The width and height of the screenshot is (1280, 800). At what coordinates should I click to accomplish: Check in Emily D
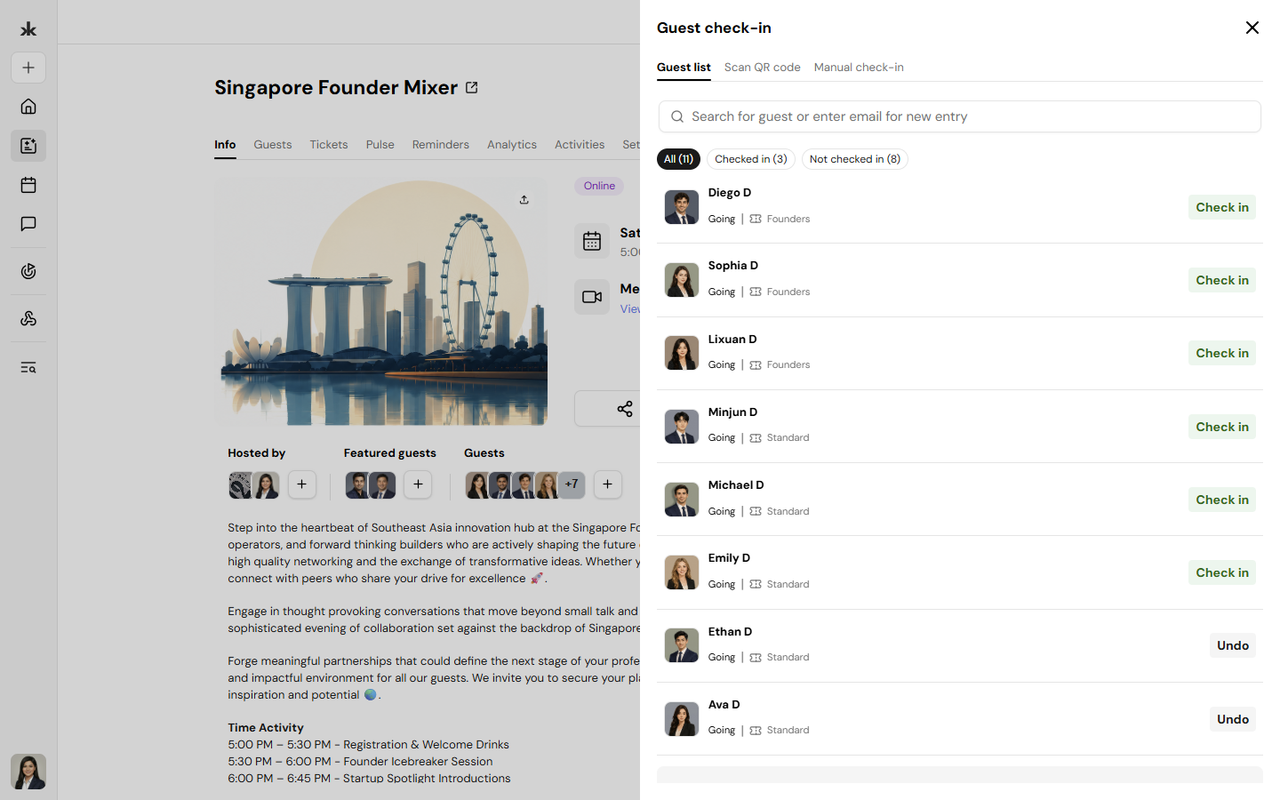pos(1222,573)
